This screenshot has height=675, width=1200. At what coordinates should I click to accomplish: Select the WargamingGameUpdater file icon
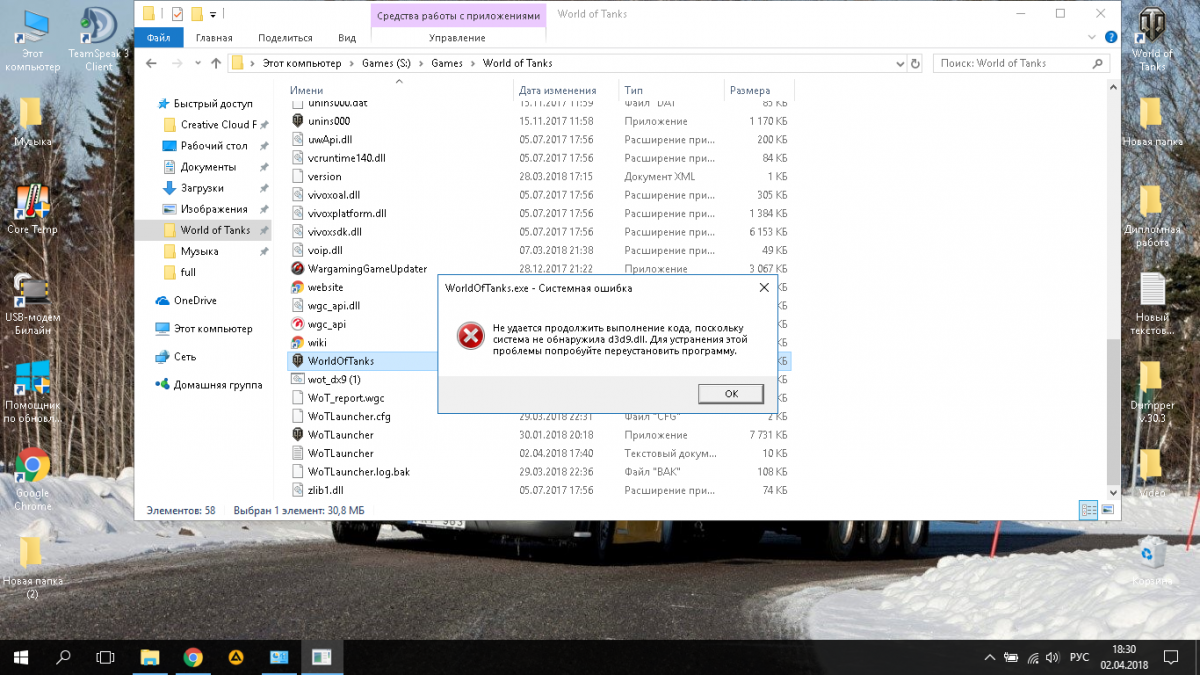(298, 269)
